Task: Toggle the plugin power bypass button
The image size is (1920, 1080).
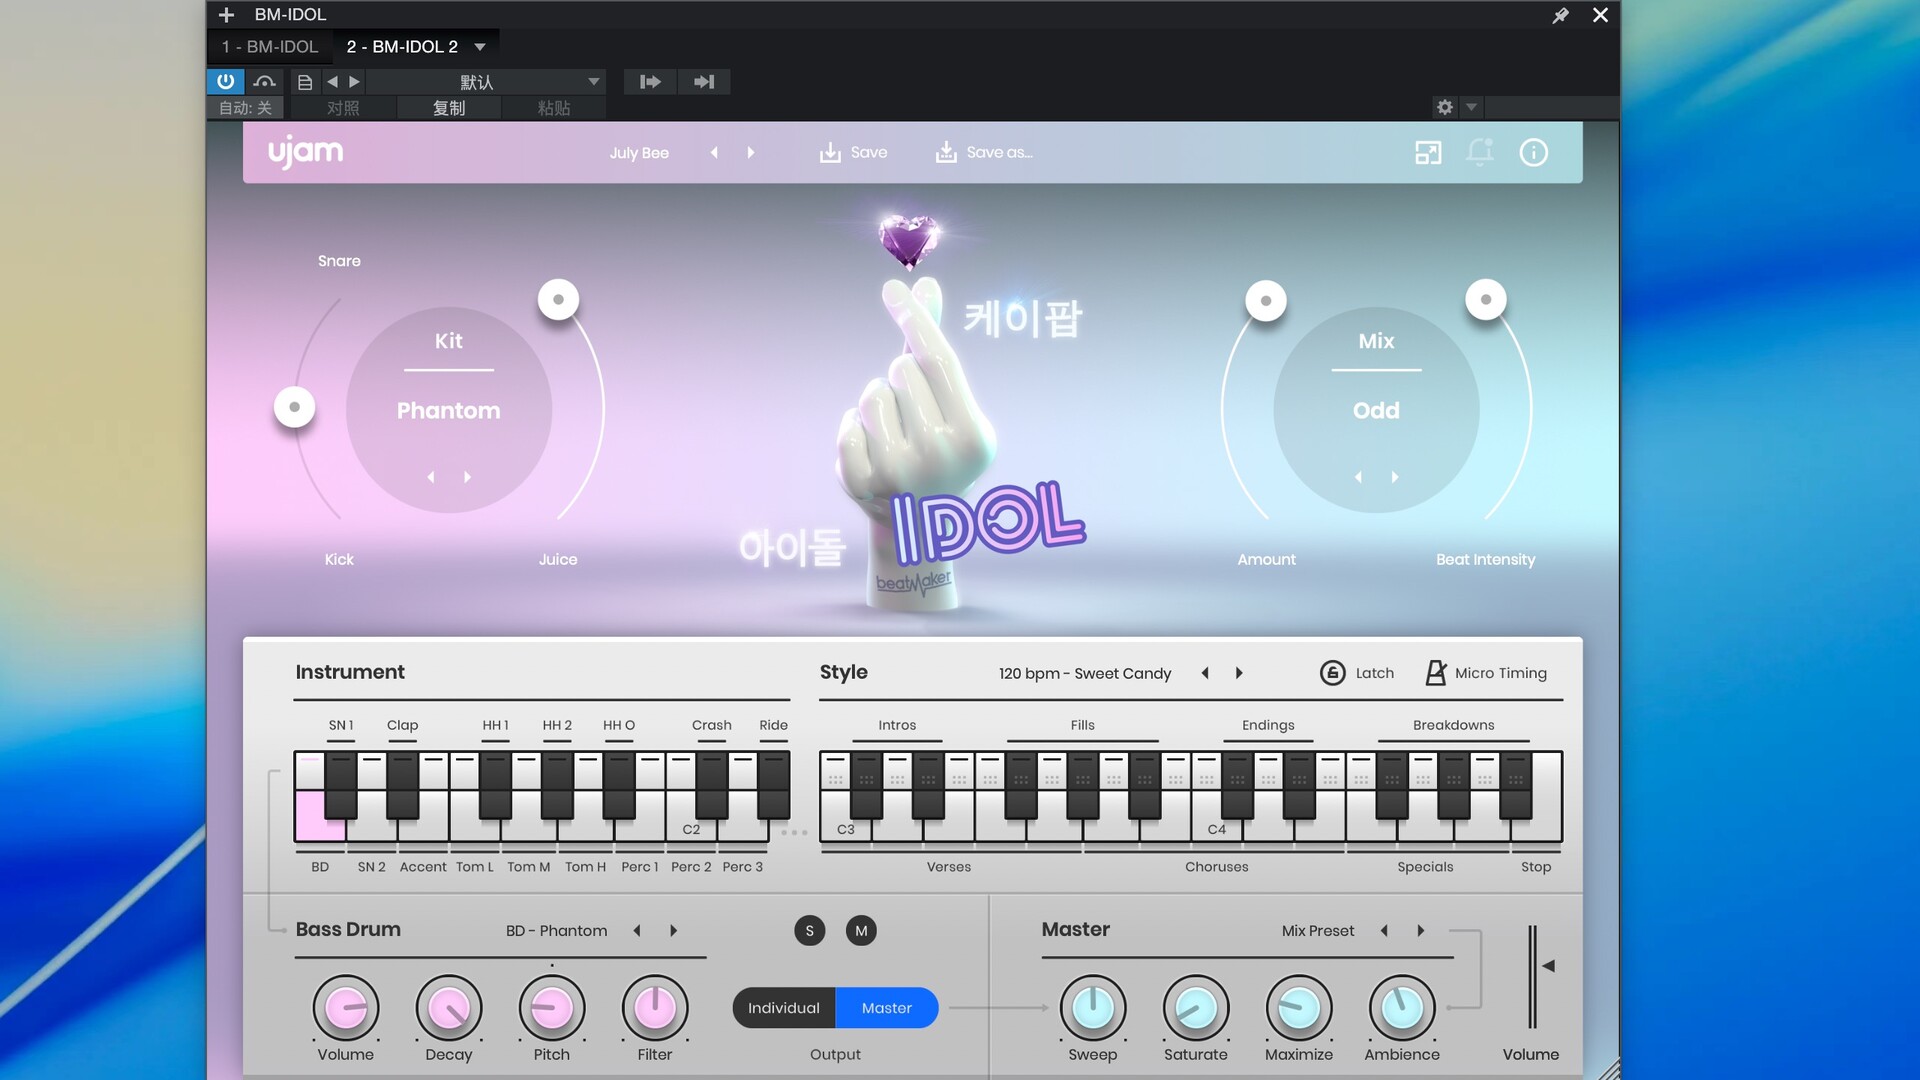Action: tap(225, 81)
